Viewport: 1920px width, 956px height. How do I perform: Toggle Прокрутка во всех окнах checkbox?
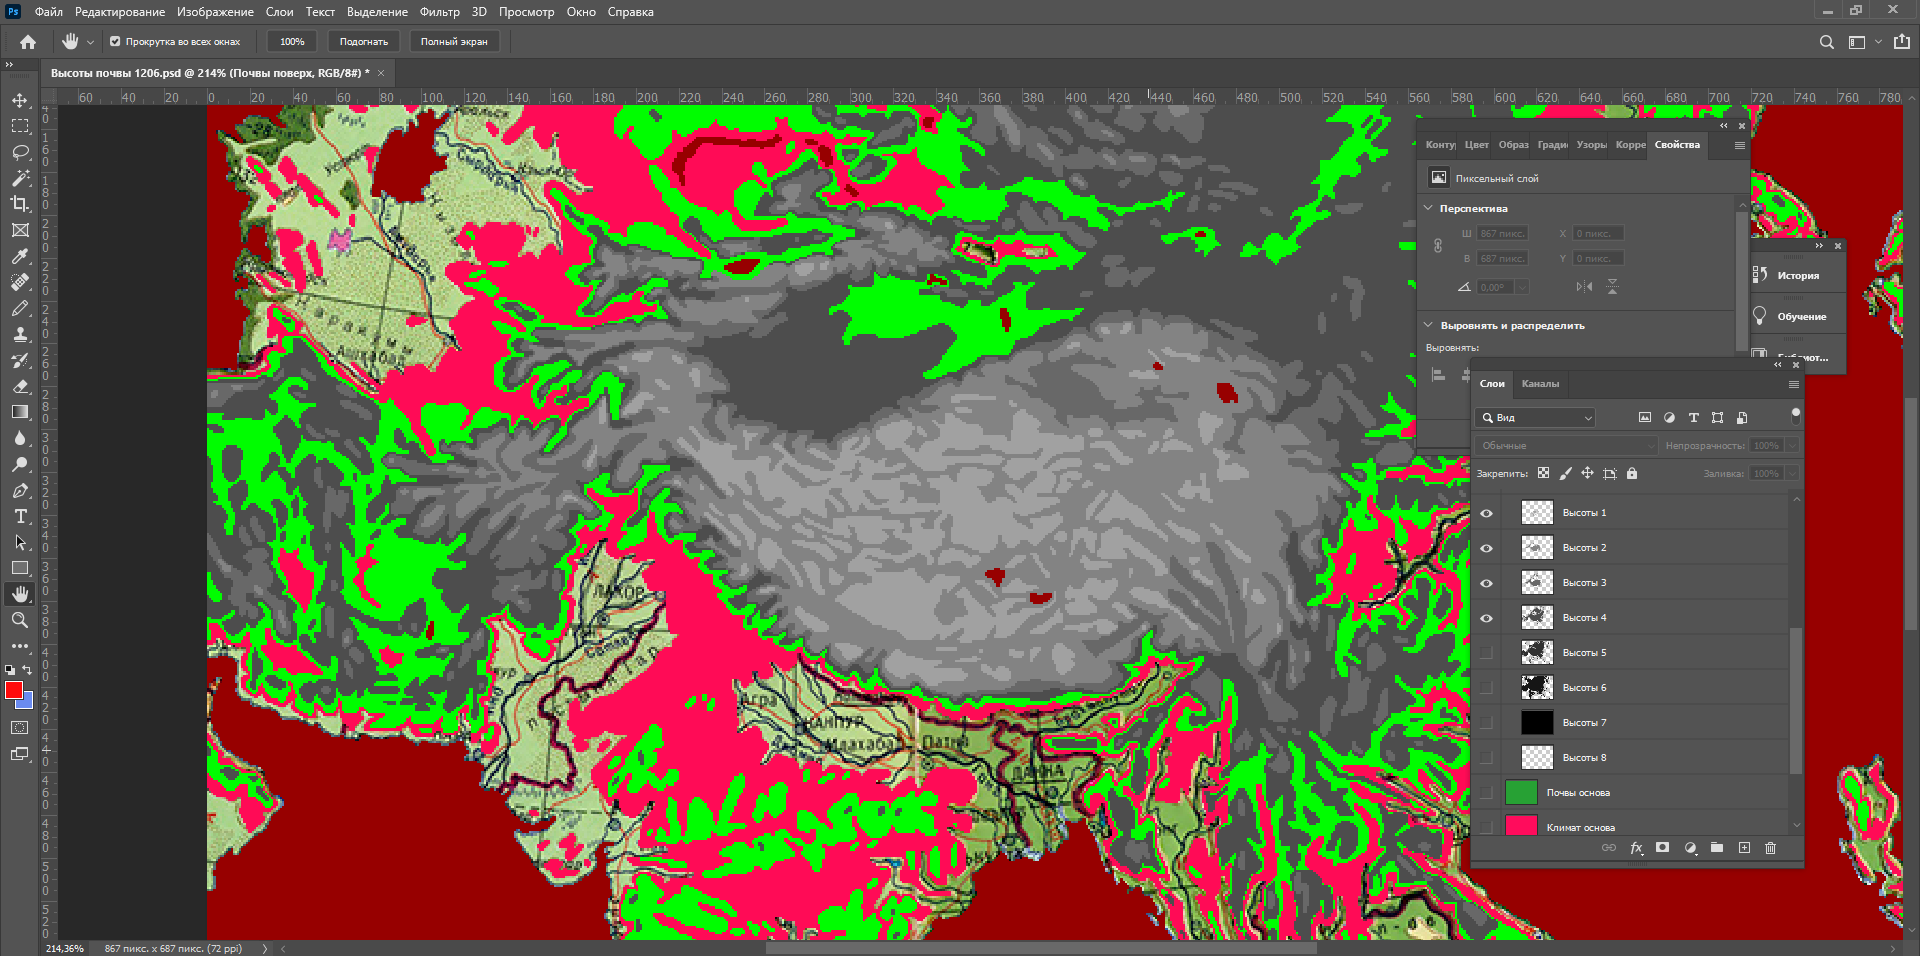pyautogui.click(x=115, y=42)
